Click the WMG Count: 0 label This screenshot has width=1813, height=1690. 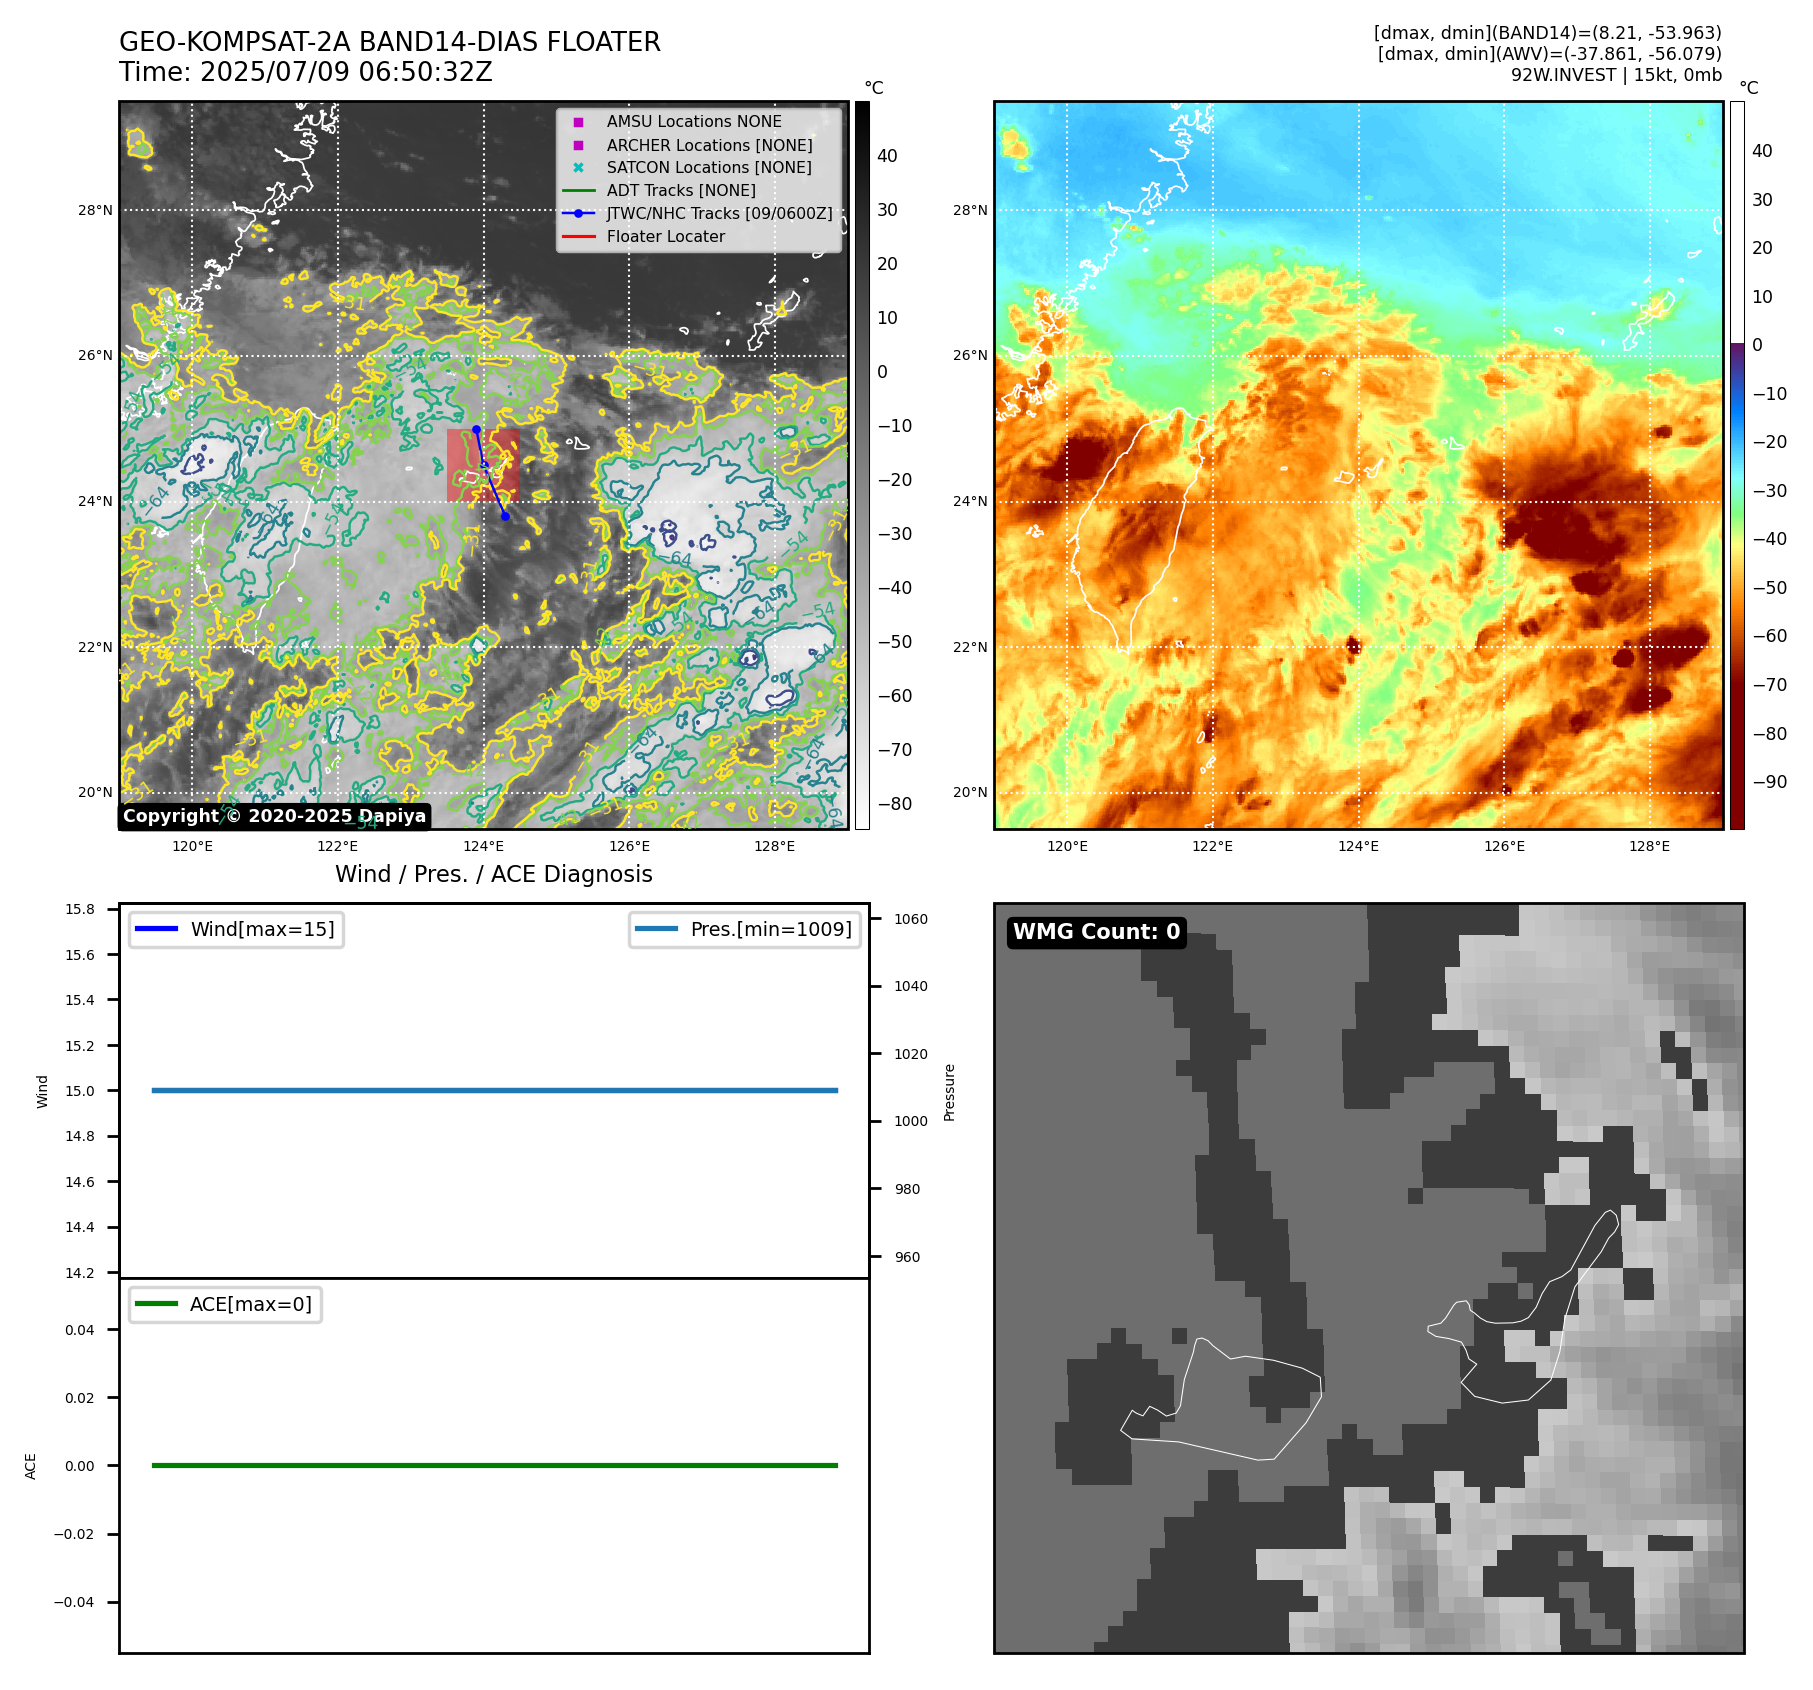tap(1097, 932)
